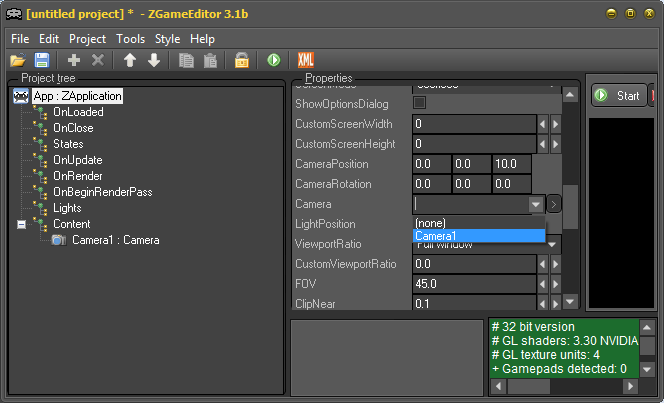Choose Camera1 in Camera dropdown list
This screenshot has height=403, width=664.
click(x=479, y=236)
